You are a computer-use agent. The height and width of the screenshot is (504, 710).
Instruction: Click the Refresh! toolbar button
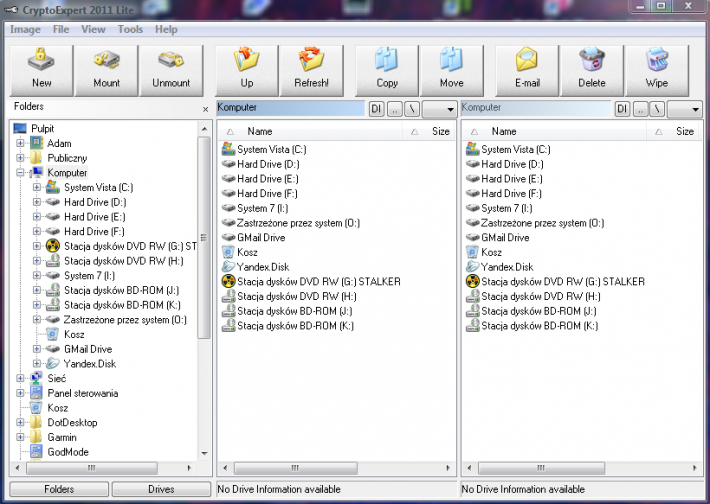click(x=312, y=71)
